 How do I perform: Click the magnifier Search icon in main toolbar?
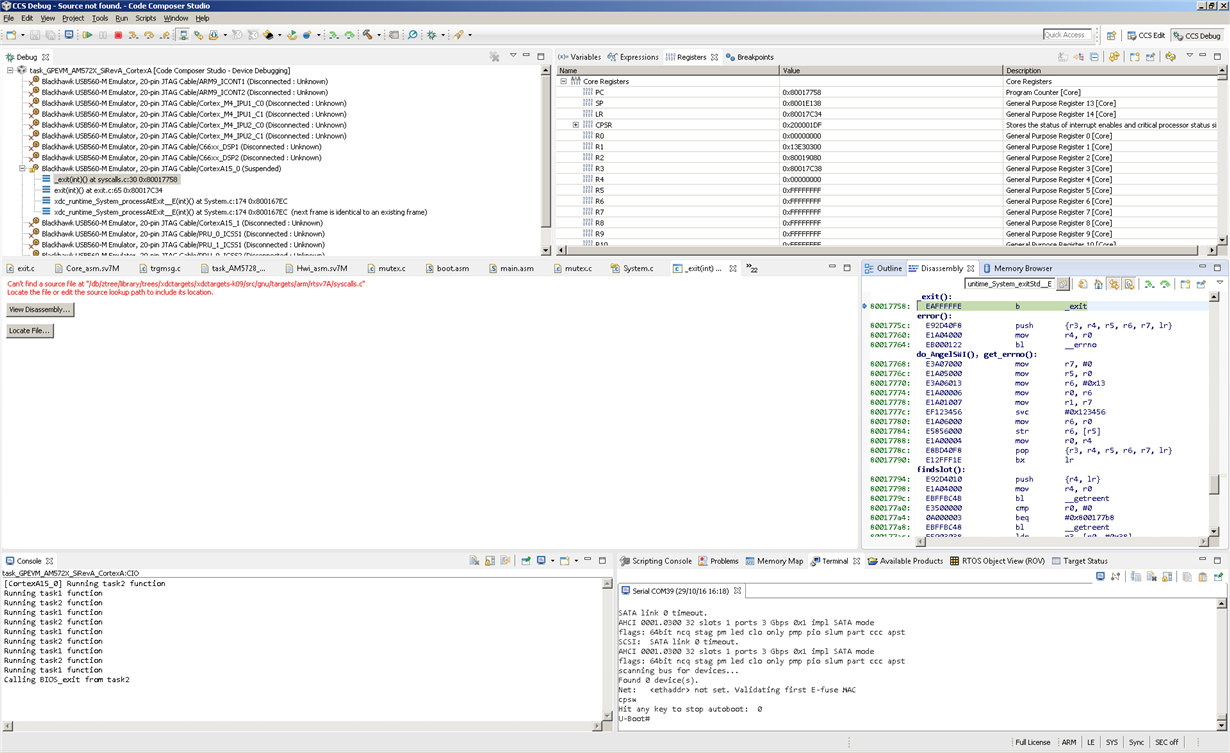click(x=412, y=35)
